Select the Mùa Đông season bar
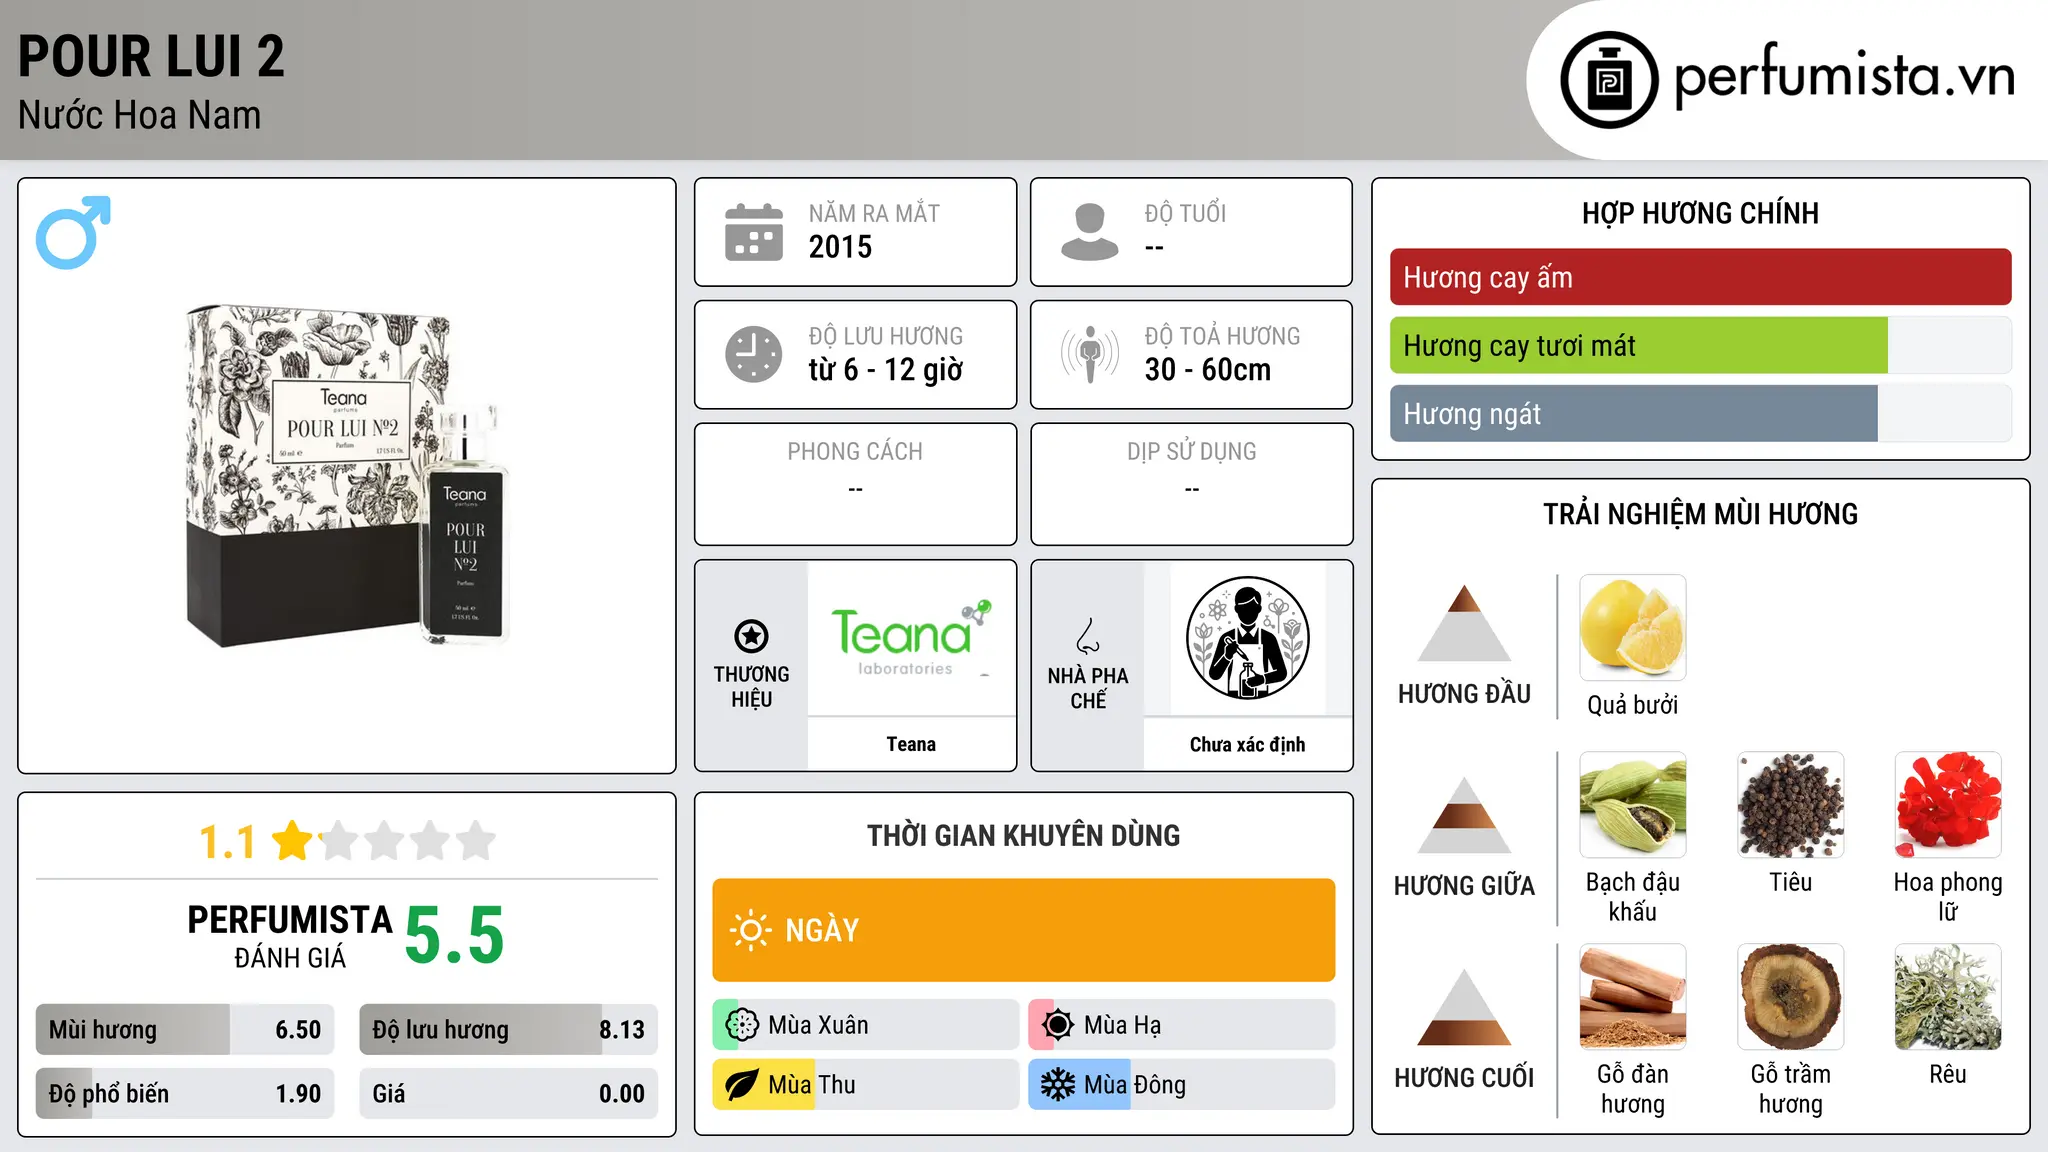Image resolution: width=2048 pixels, height=1152 pixels. point(1182,1085)
